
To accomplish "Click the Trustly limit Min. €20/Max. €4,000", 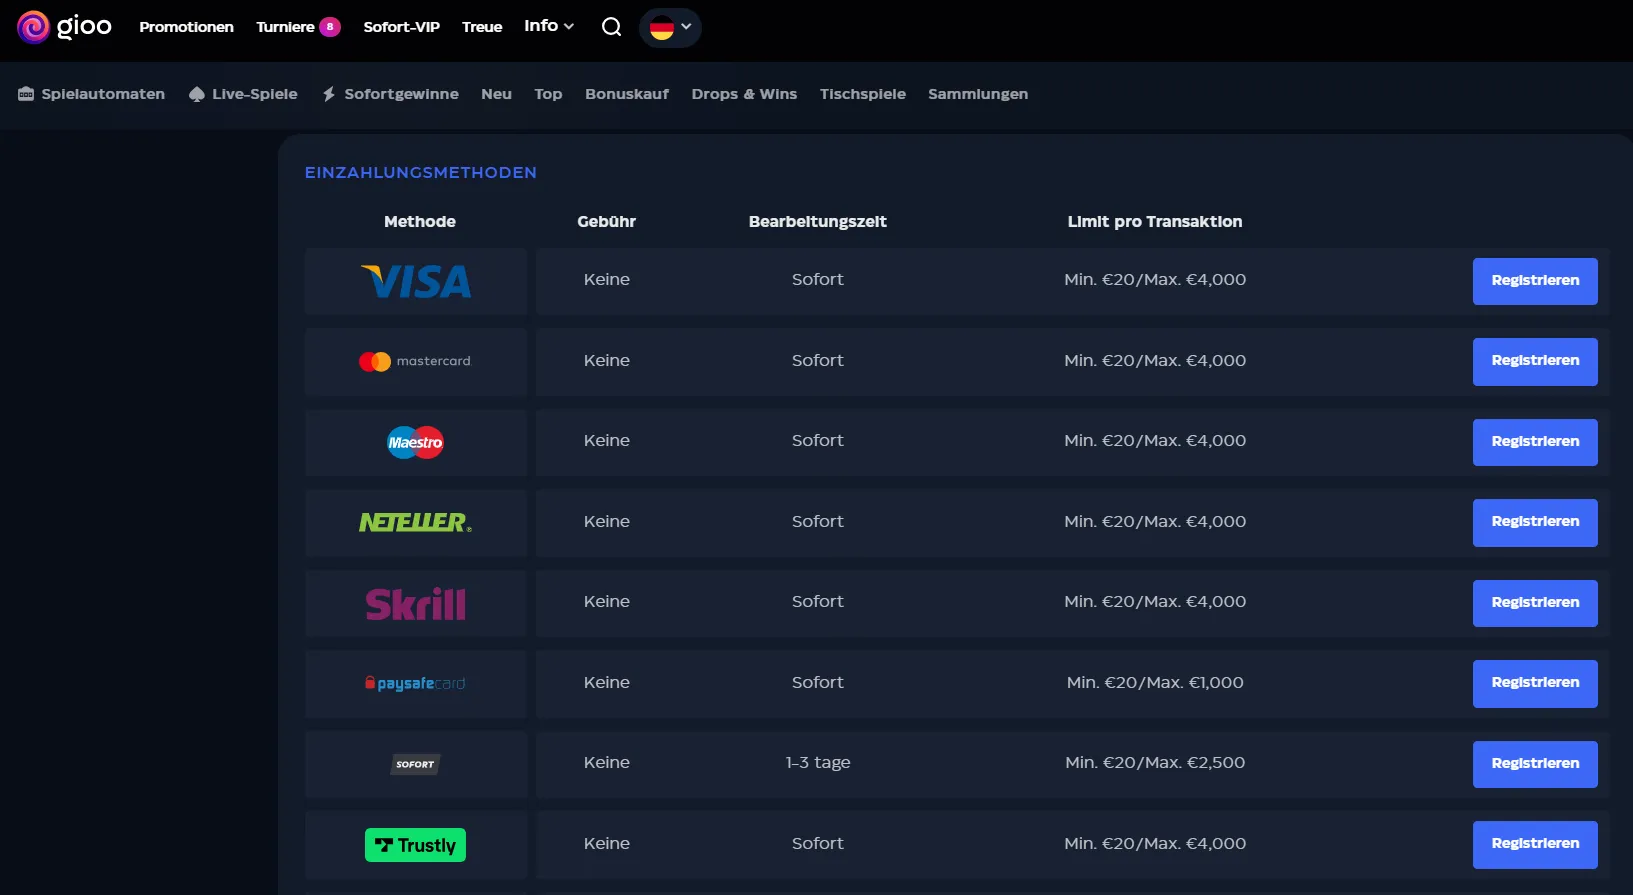I will tap(1155, 843).
